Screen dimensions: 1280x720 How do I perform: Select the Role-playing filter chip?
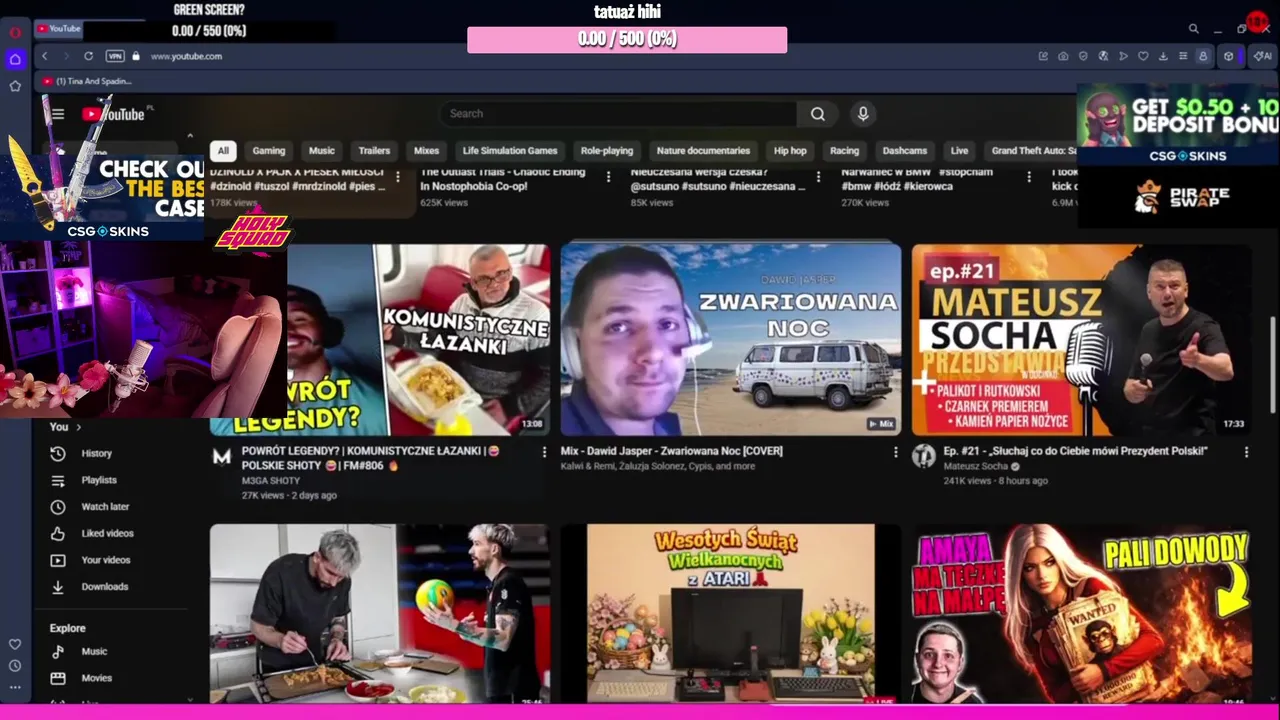pos(607,151)
